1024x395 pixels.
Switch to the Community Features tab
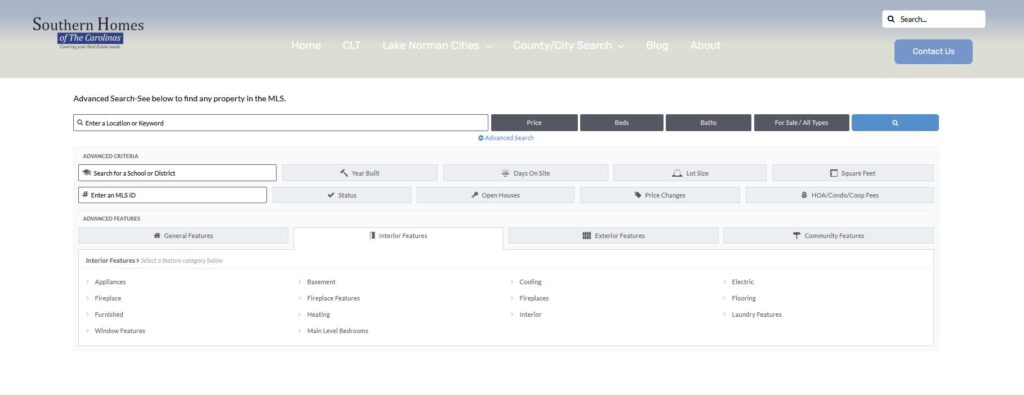coord(828,236)
